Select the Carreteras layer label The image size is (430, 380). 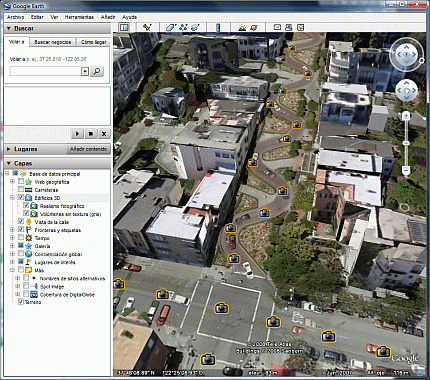[46, 190]
